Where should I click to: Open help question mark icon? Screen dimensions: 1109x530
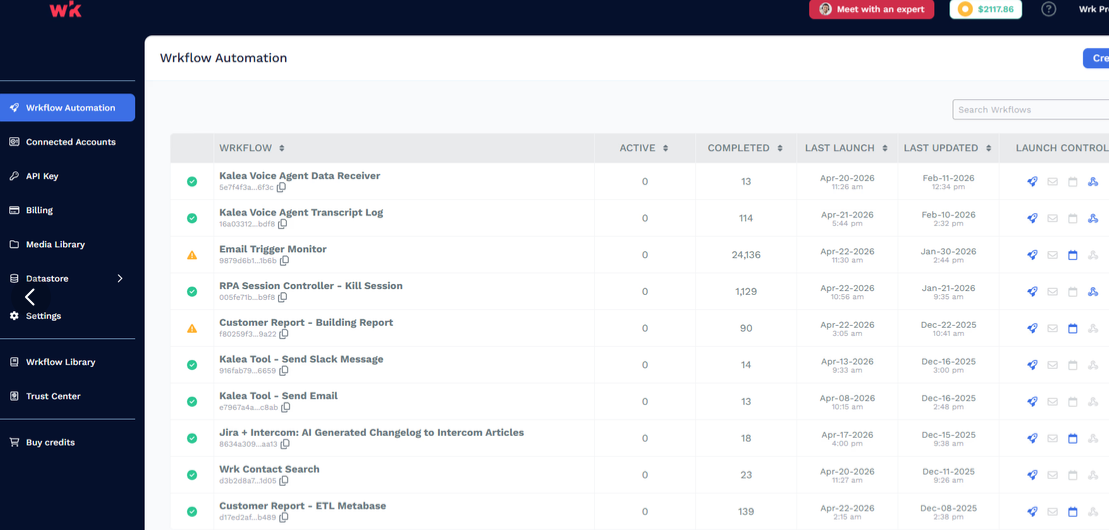1049,9
